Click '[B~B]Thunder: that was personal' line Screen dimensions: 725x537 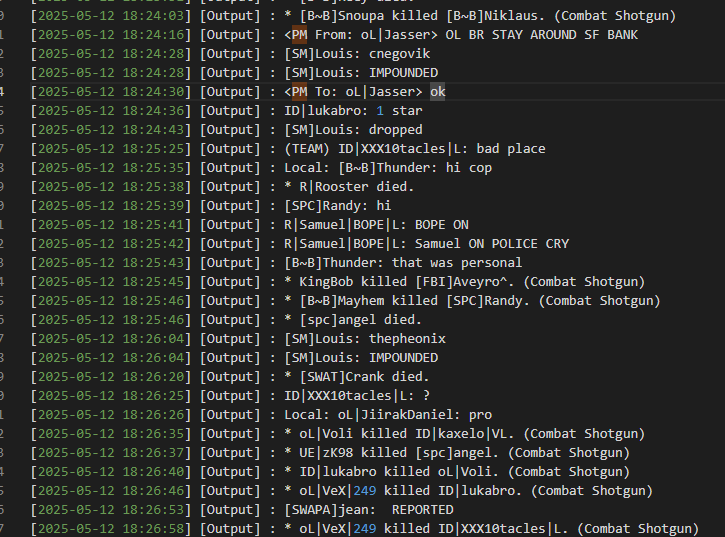[276, 262]
